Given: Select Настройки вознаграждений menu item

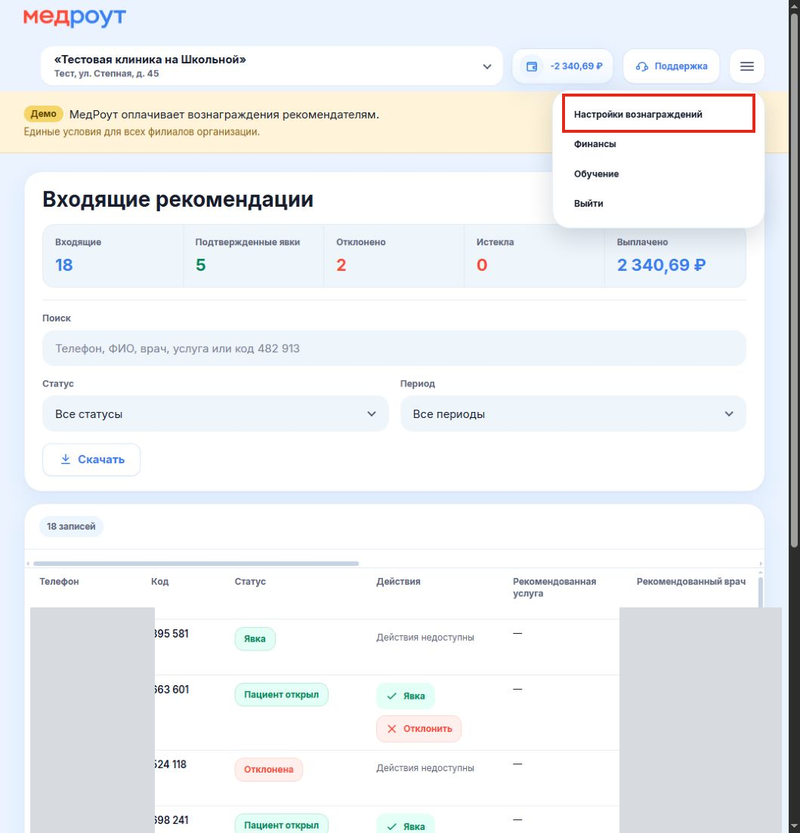Looking at the screenshot, I should point(659,114).
